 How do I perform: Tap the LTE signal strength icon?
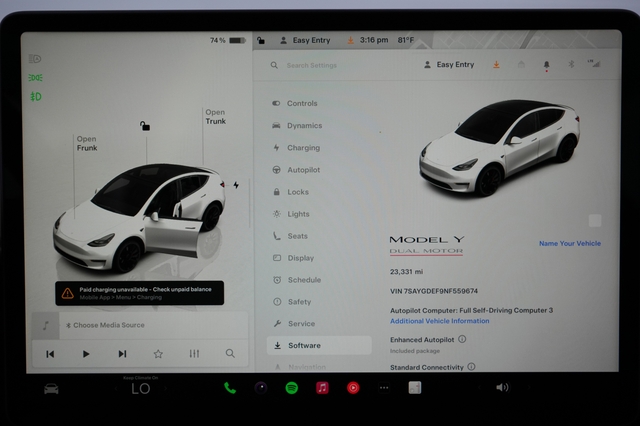tap(594, 63)
